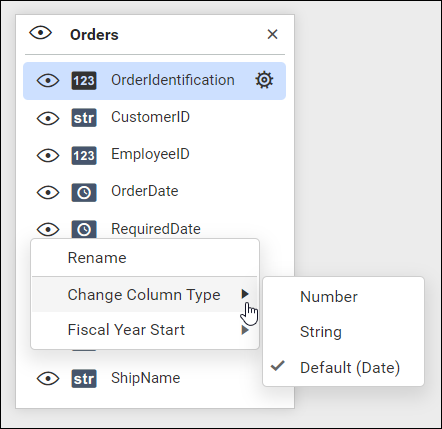Select String as column type
The height and width of the screenshot is (429, 442).
pyautogui.click(x=343, y=332)
